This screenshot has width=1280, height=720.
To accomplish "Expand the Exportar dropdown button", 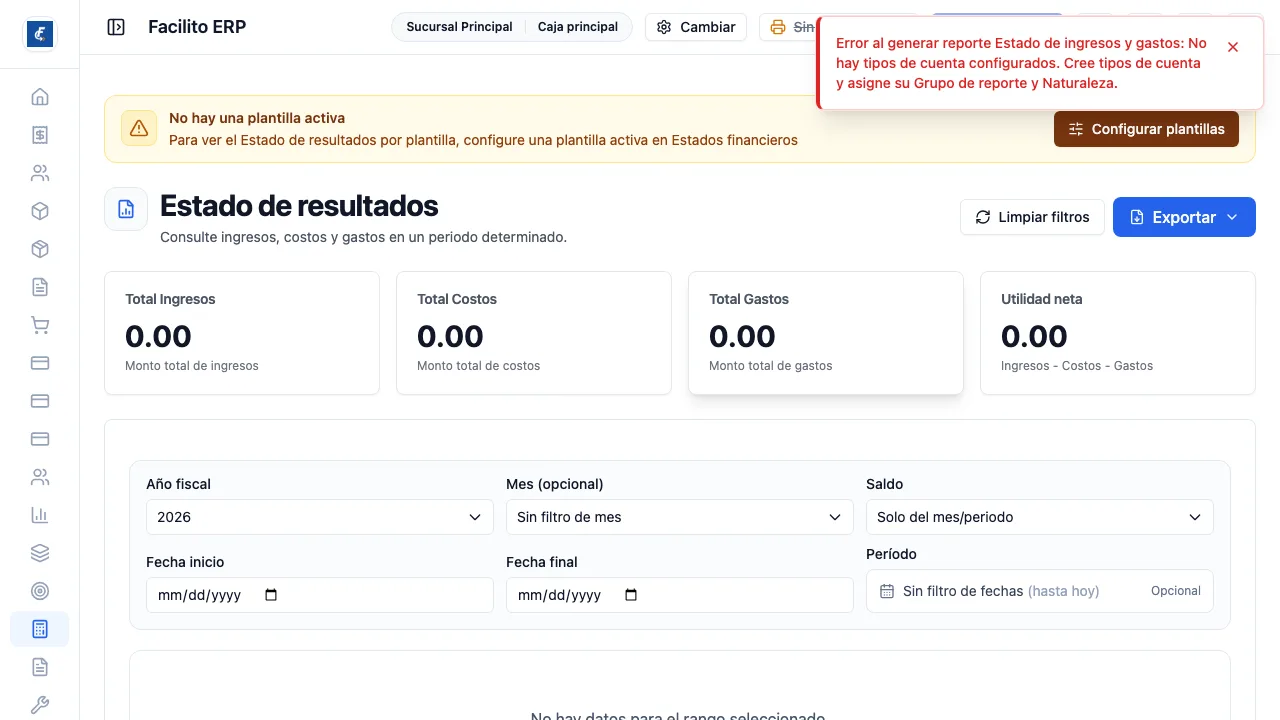I will (1184, 217).
